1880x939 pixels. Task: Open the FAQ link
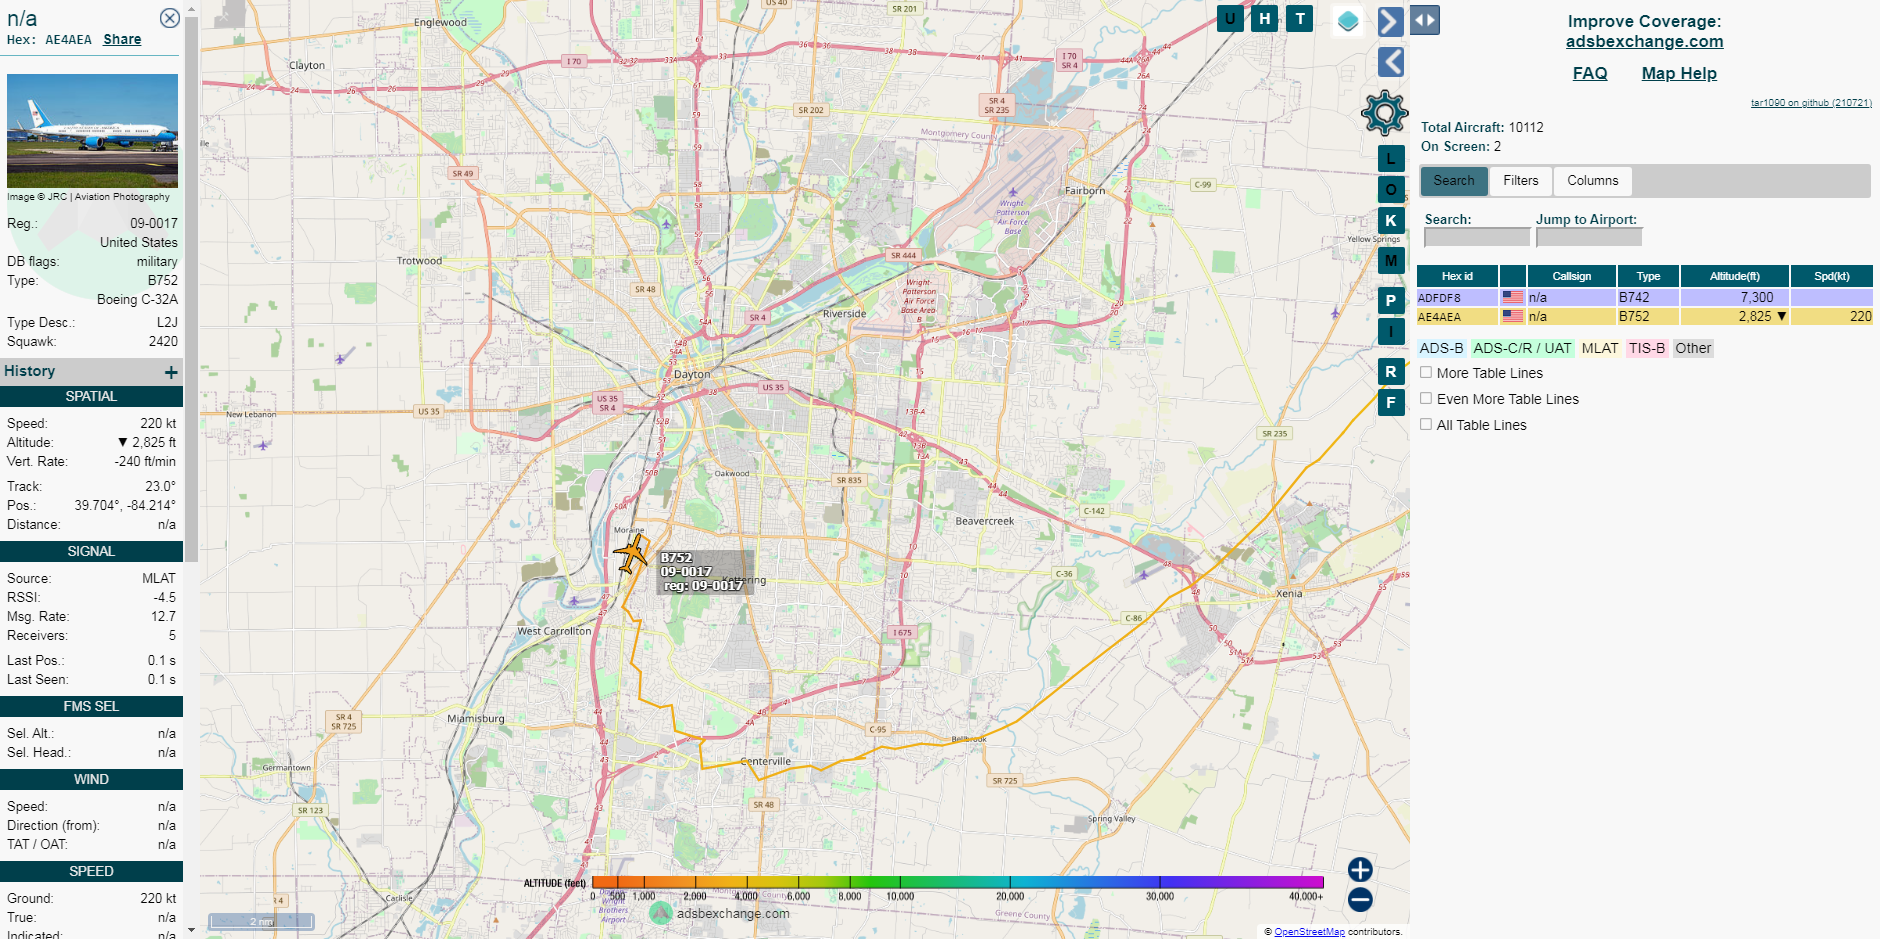tap(1590, 73)
